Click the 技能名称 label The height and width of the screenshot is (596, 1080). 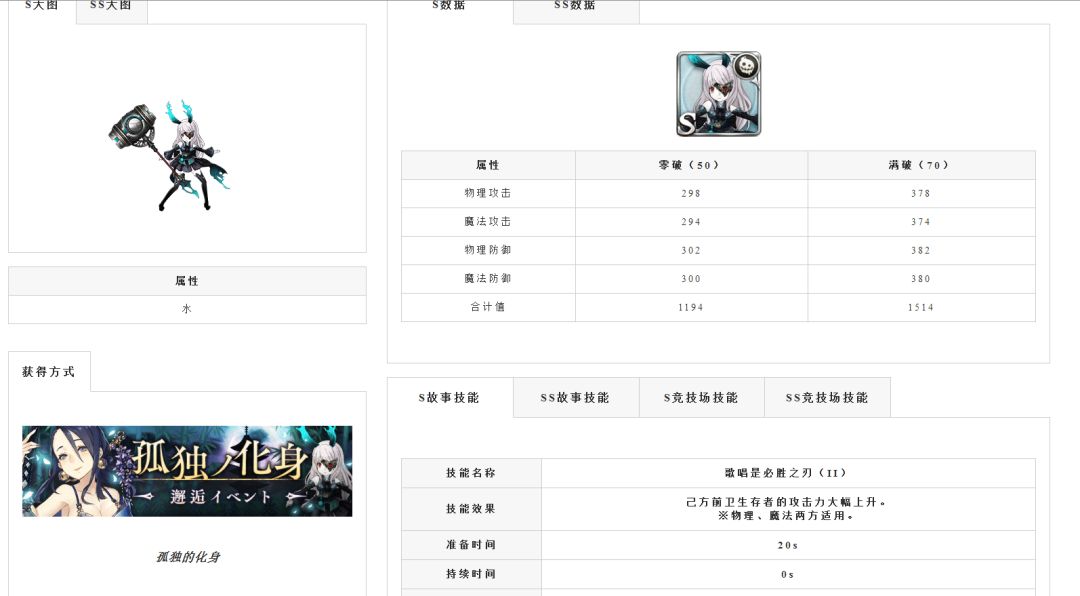click(x=471, y=473)
